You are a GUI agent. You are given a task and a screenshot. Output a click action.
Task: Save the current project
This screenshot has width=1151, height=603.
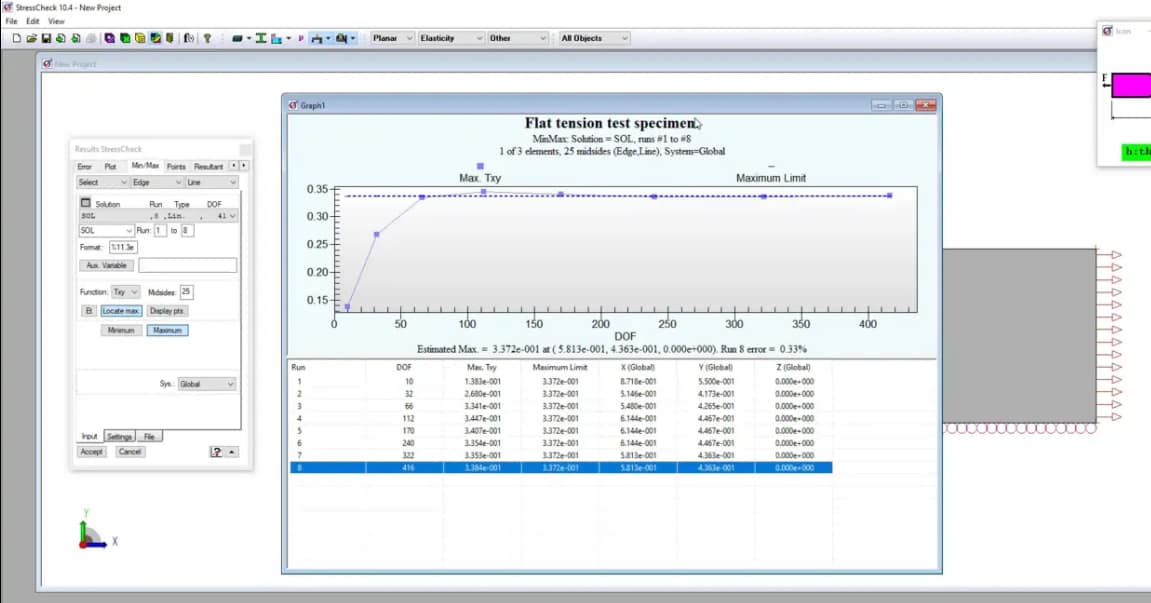coord(46,38)
